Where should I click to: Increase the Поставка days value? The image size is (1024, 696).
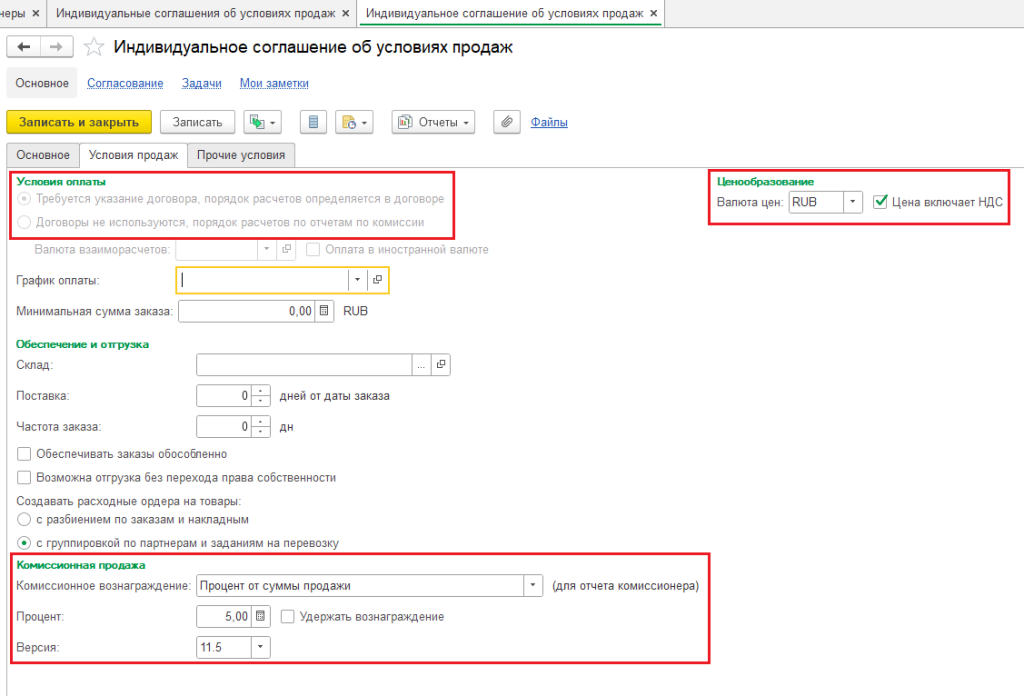click(x=261, y=391)
